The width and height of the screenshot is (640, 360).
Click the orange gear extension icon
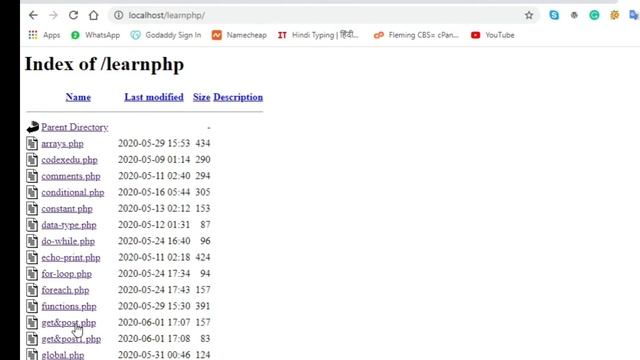615,15
